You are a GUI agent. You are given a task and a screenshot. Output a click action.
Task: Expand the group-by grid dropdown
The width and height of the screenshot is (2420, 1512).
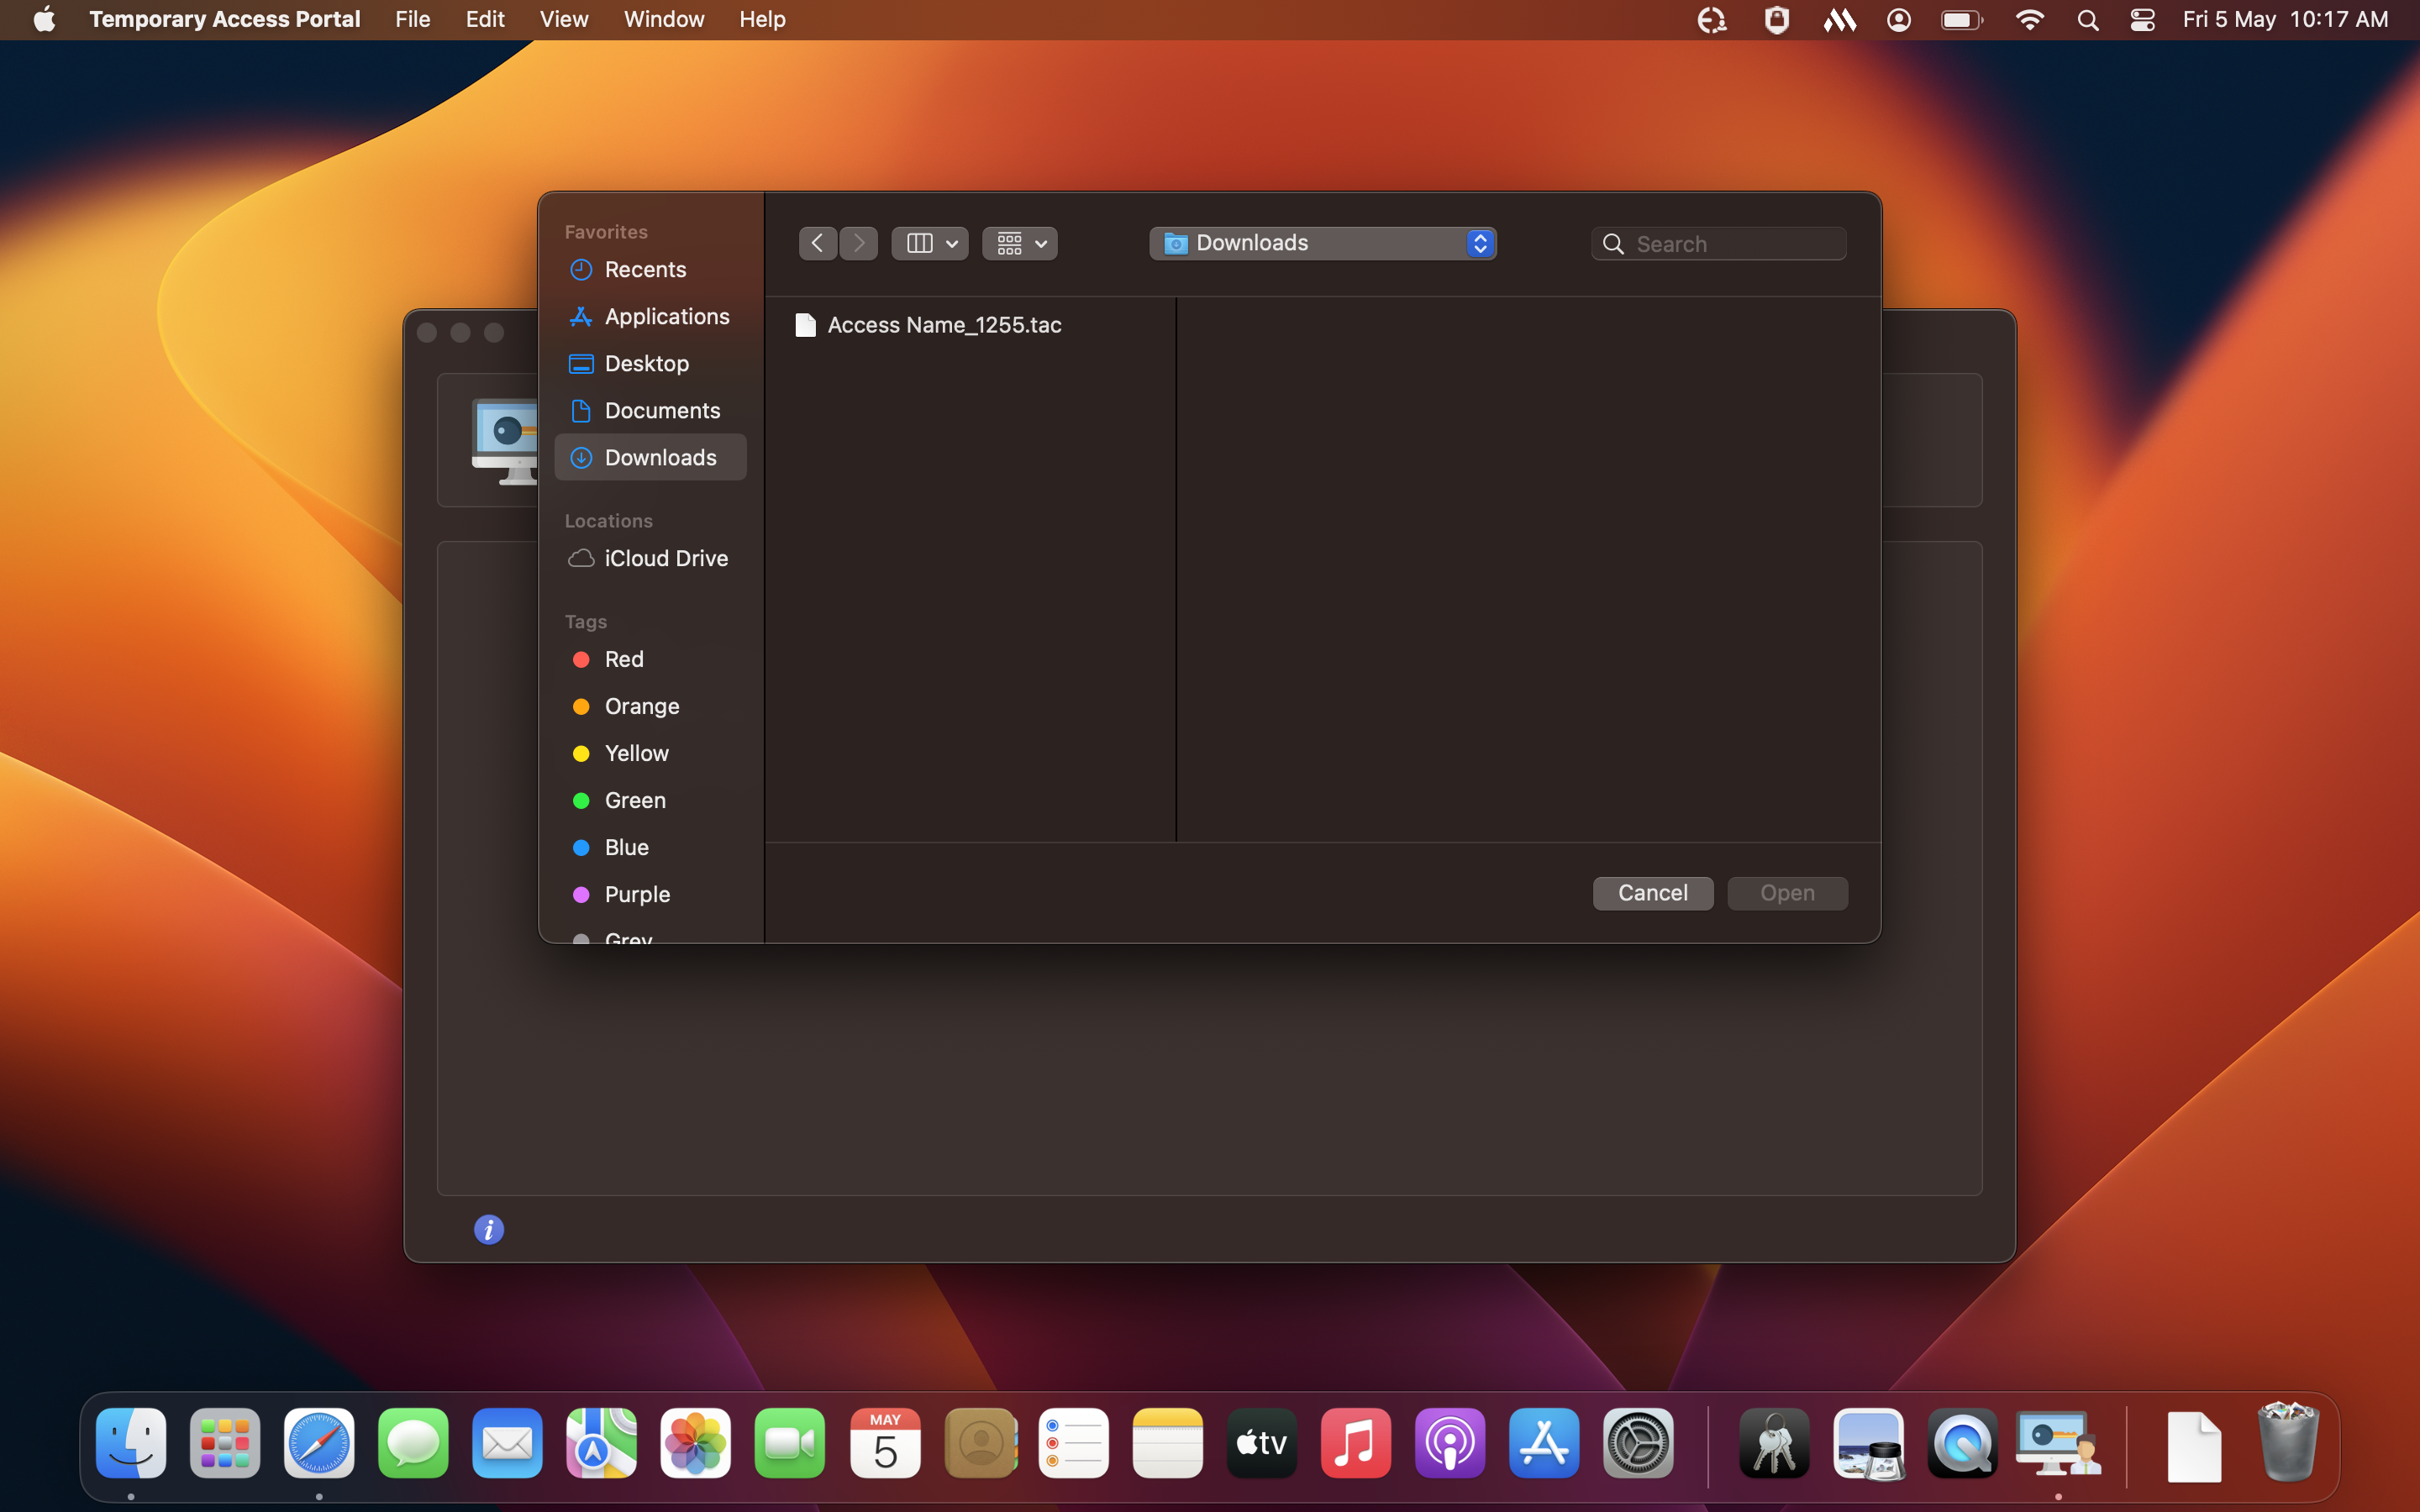click(x=1020, y=243)
